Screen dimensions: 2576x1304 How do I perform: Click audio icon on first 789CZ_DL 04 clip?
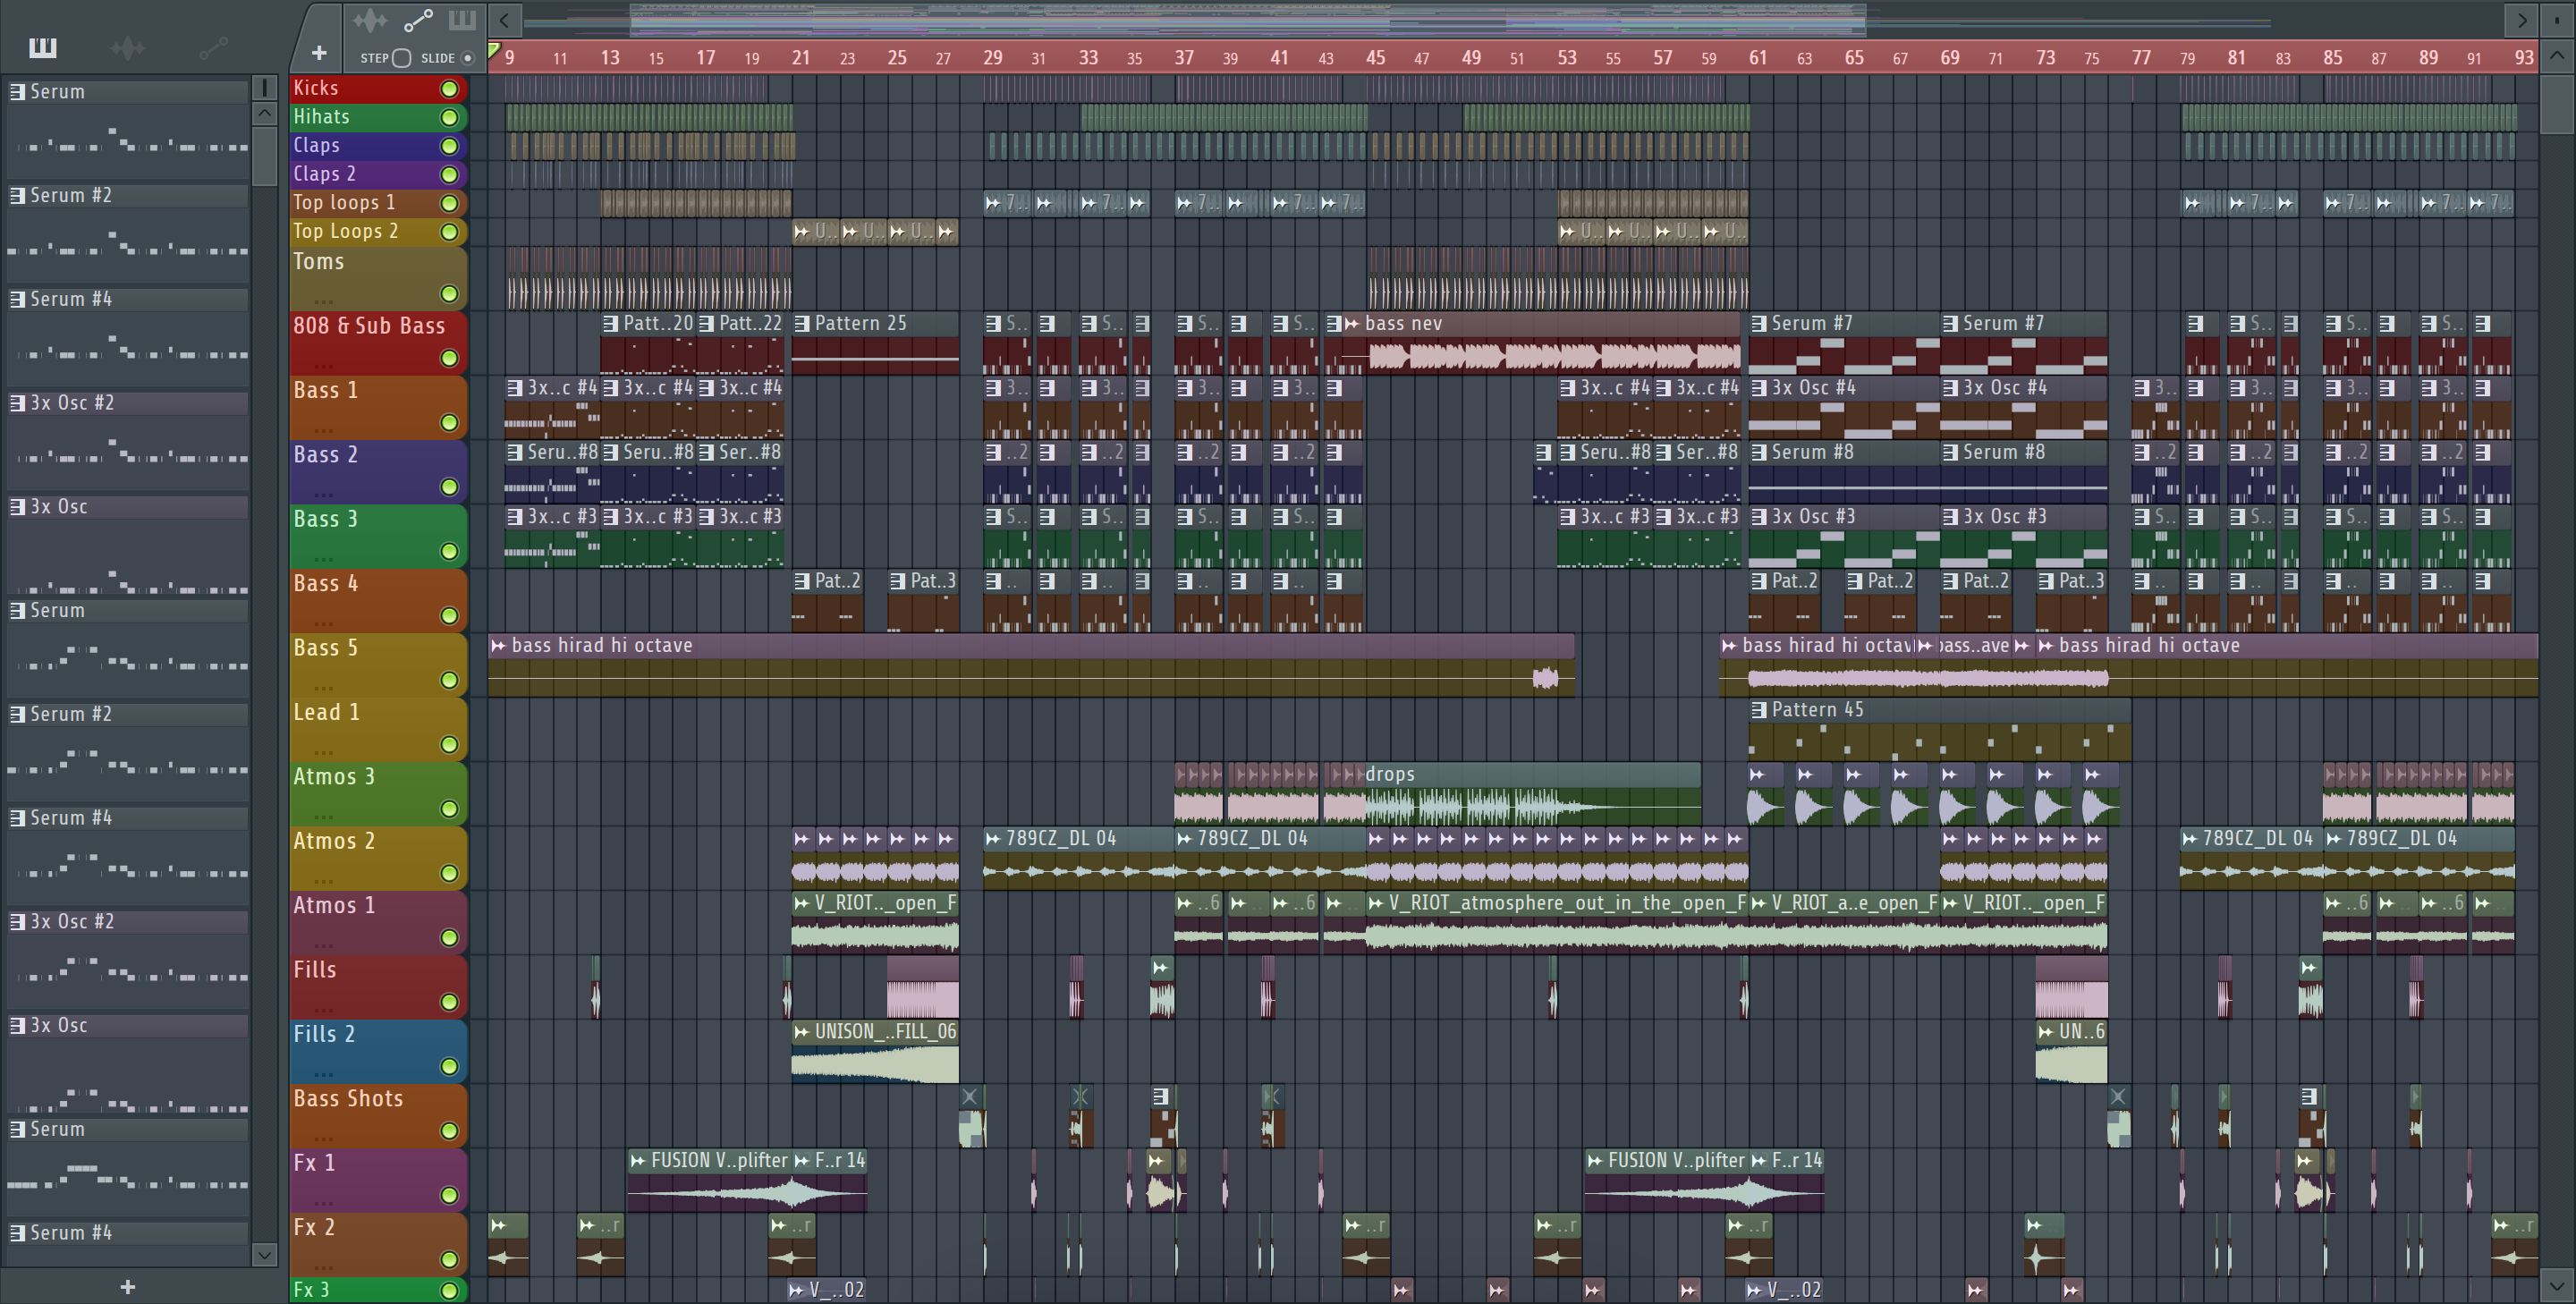[993, 839]
